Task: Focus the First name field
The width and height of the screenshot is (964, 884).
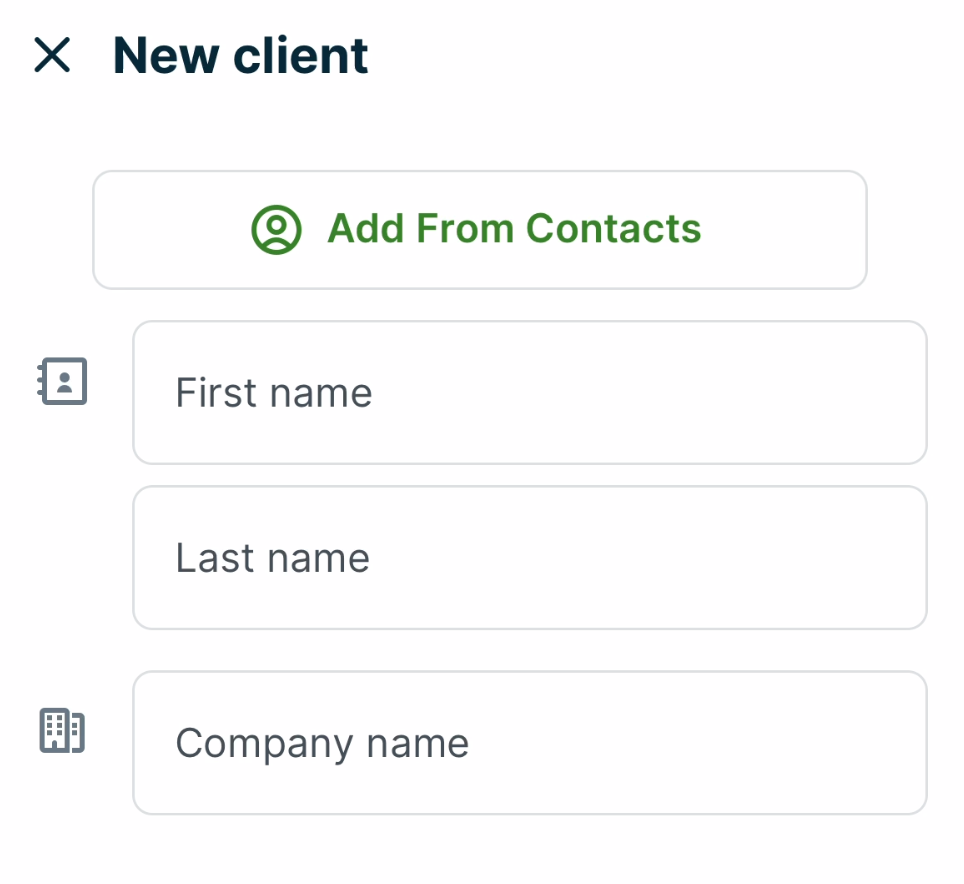Action: (529, 393)
